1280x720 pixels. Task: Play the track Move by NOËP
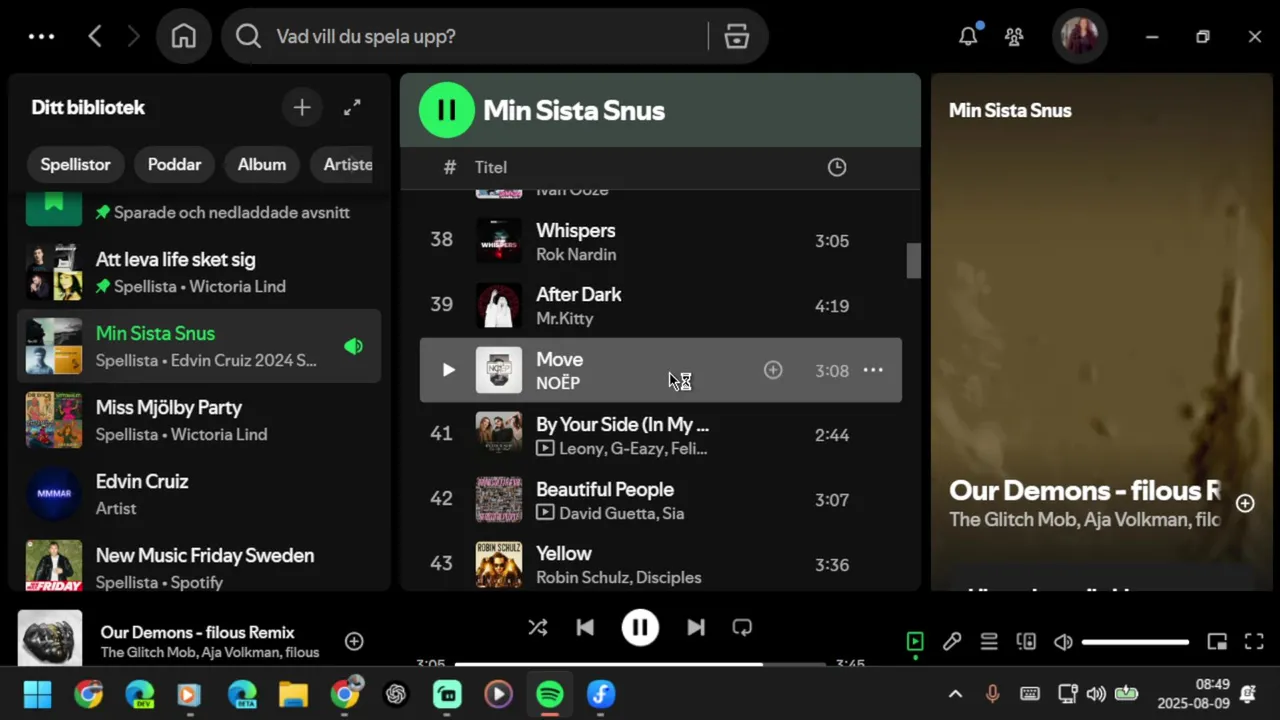click(x=448, y=370)
